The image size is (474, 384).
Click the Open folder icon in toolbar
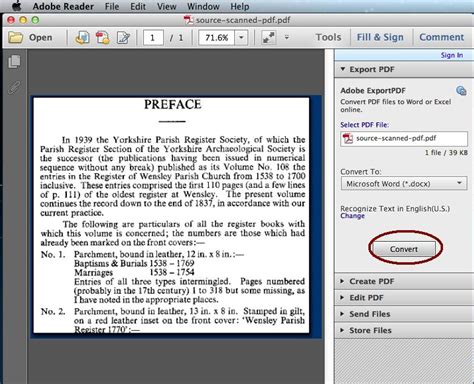tap(15, 37)
